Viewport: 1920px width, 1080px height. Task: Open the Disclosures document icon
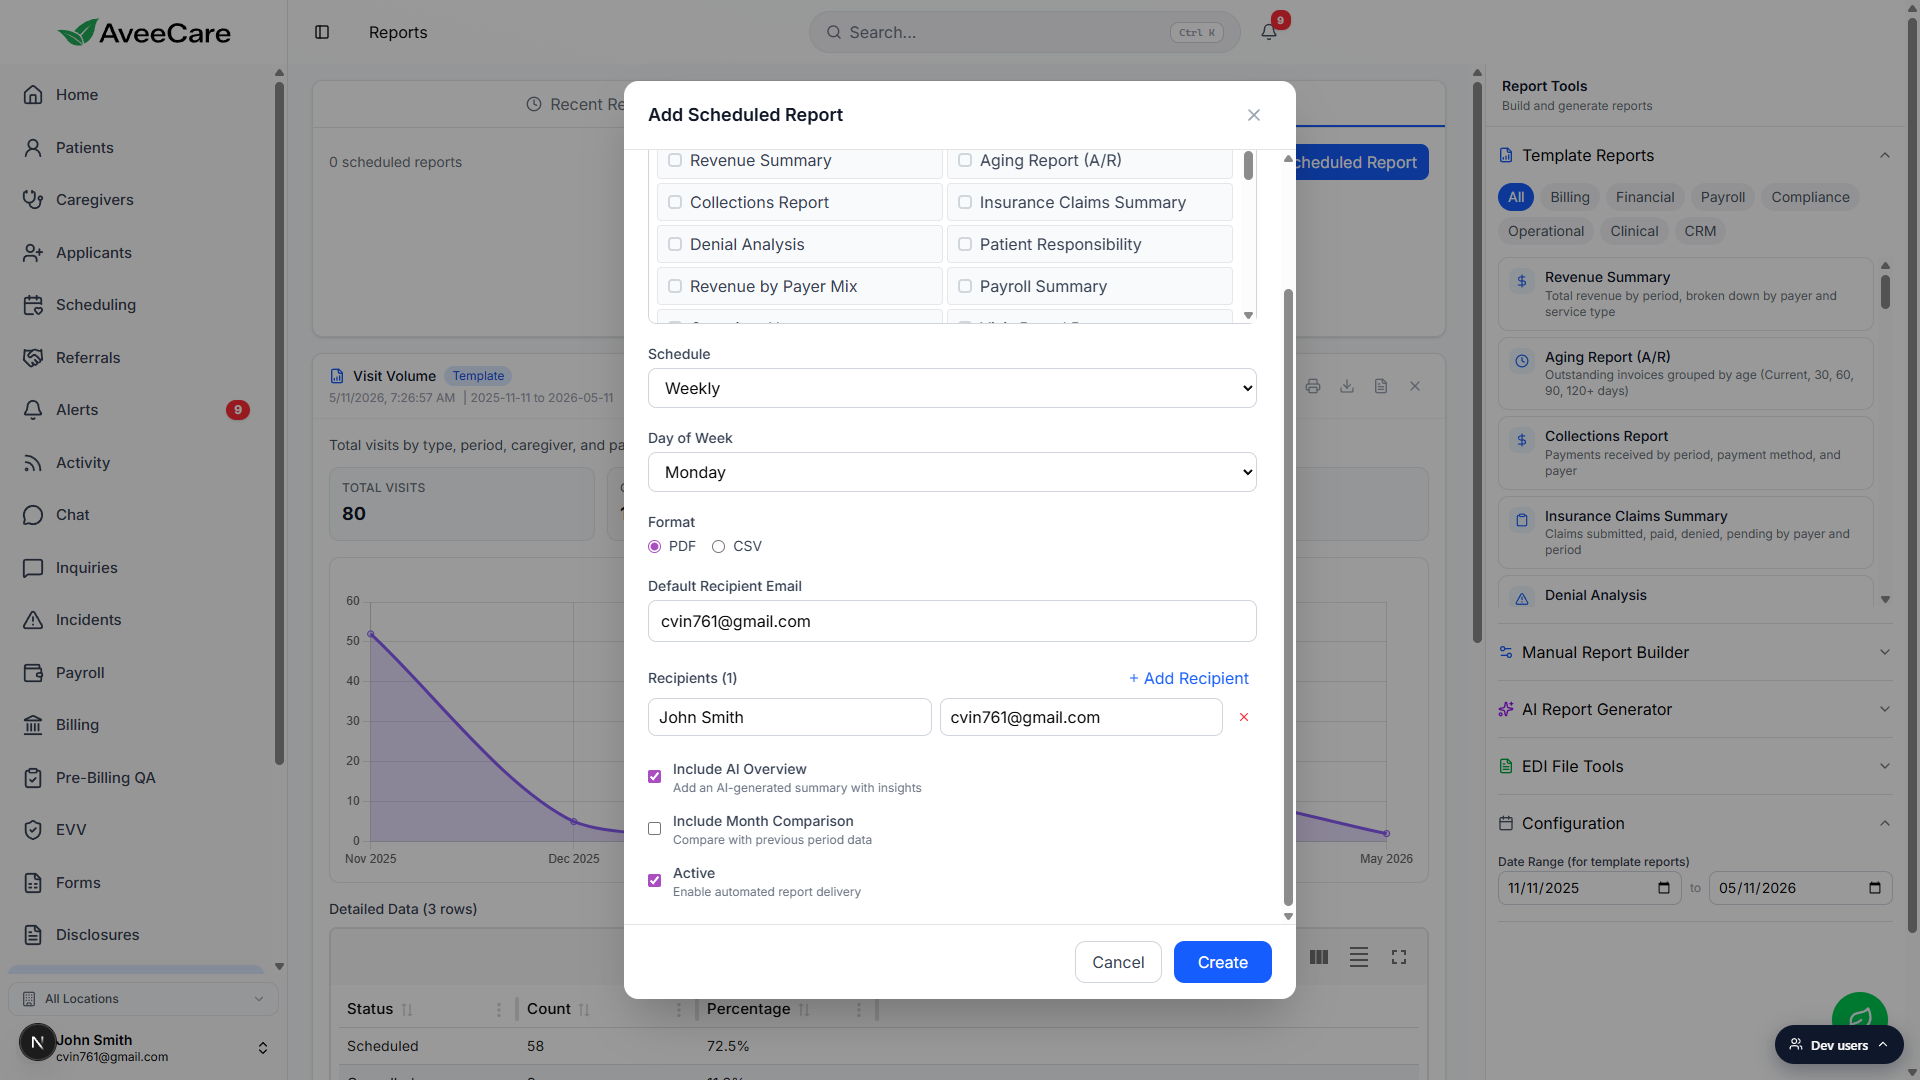(x=33, y=935)
